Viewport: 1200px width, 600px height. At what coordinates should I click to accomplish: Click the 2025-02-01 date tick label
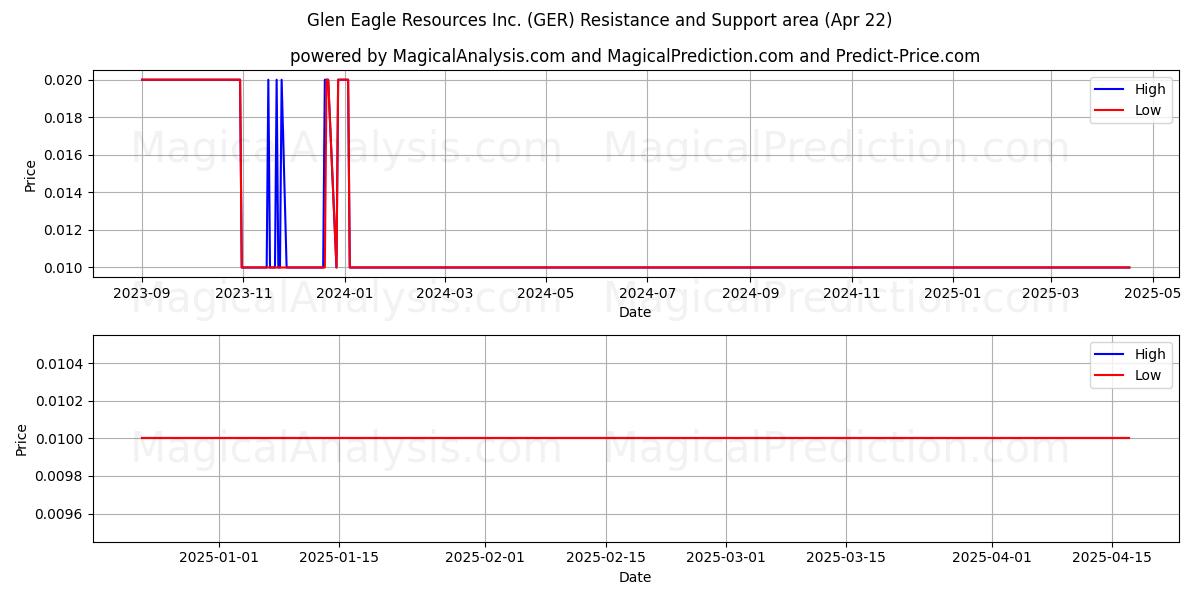[x=485, y=558]
